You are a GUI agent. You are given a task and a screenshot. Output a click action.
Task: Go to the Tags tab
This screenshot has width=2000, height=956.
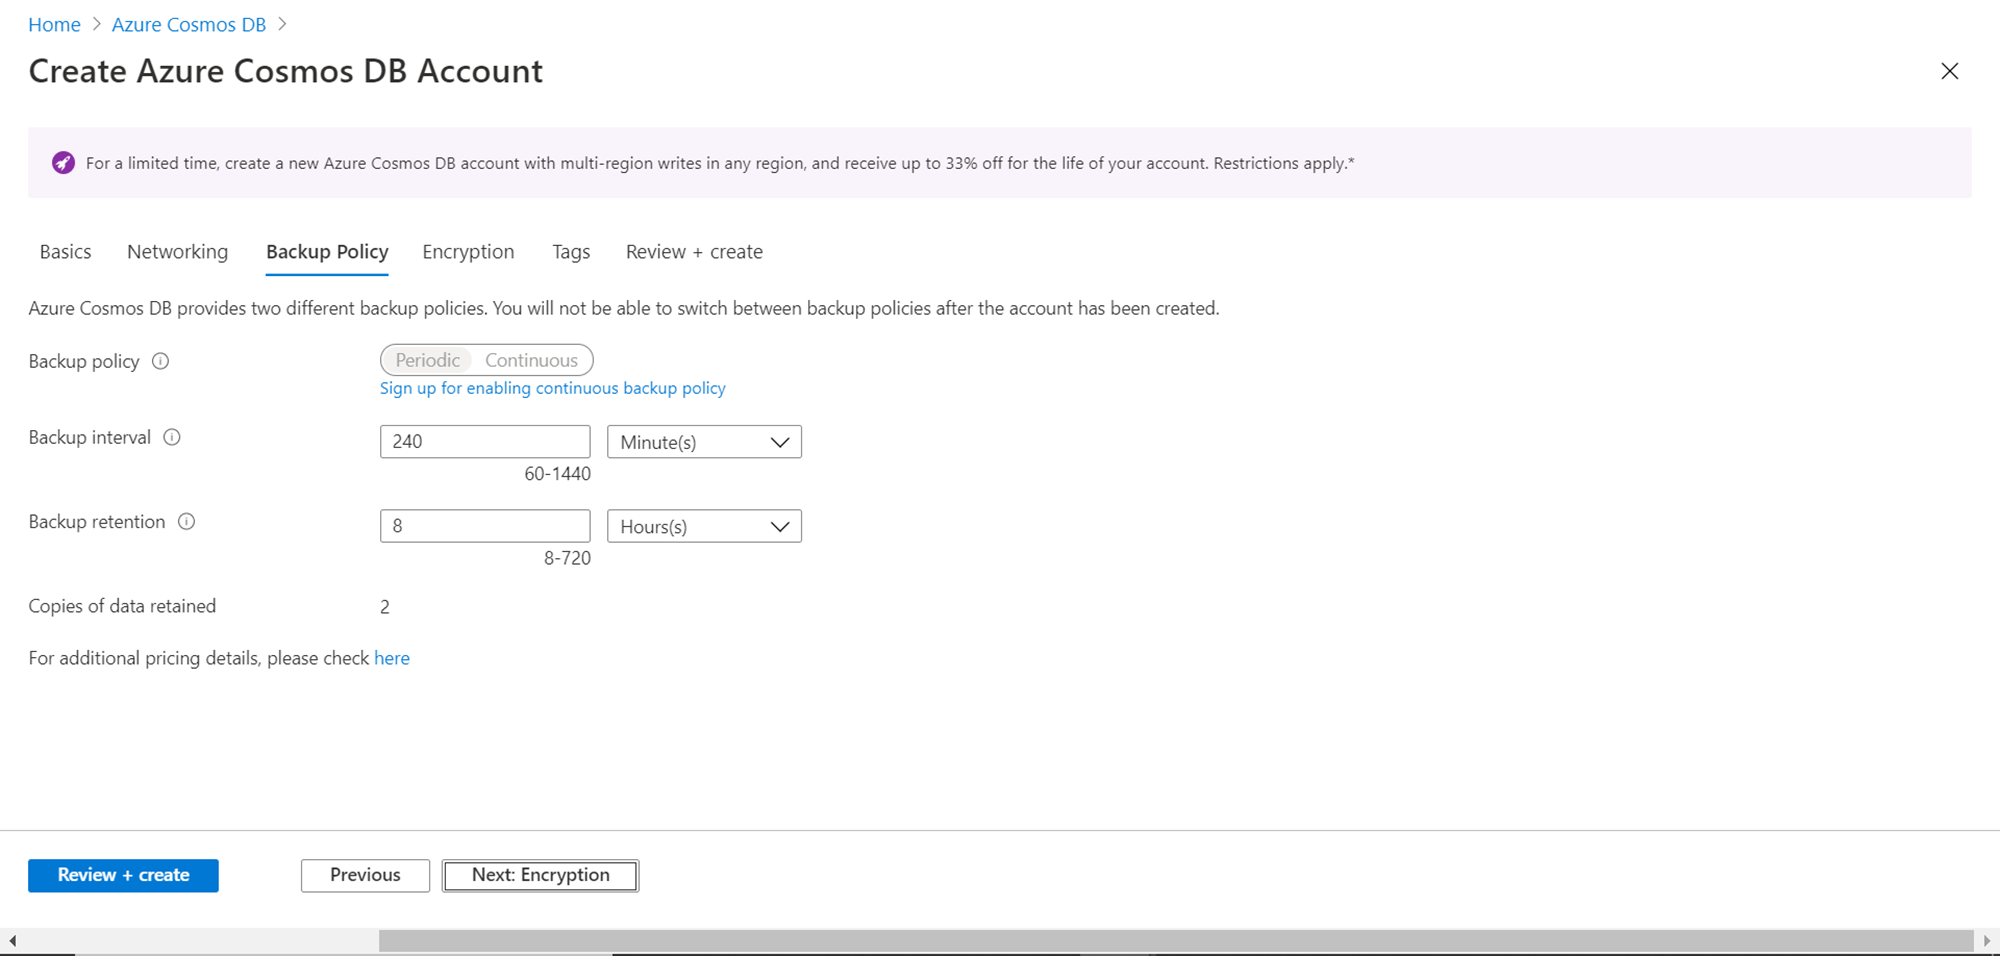571,252
